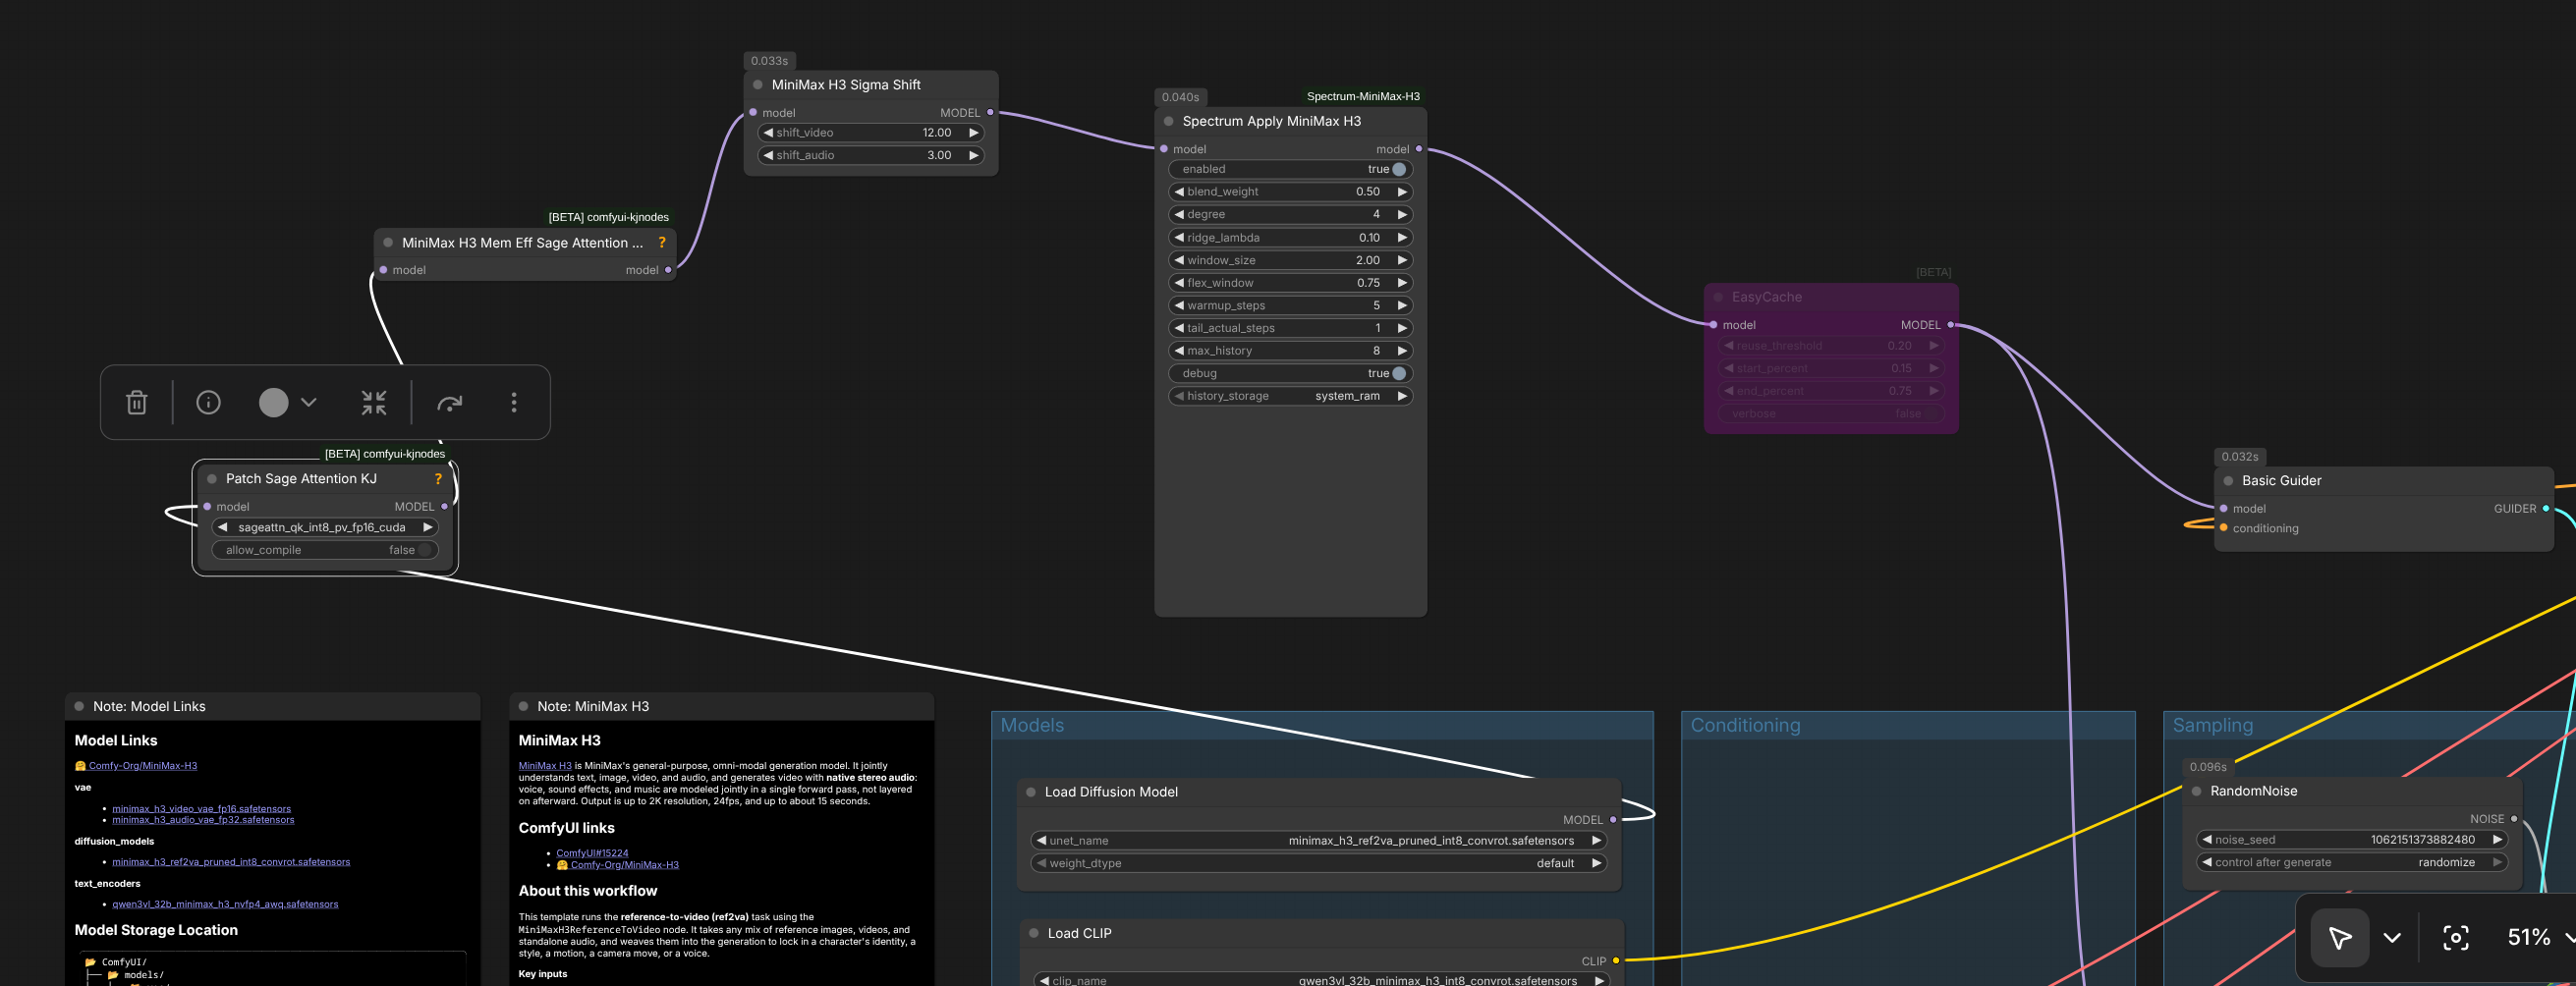Image resolution: width=2576 pixels, height=986 pixels.
Task: Activate the select mode cursor tool
Action: 2339,937
